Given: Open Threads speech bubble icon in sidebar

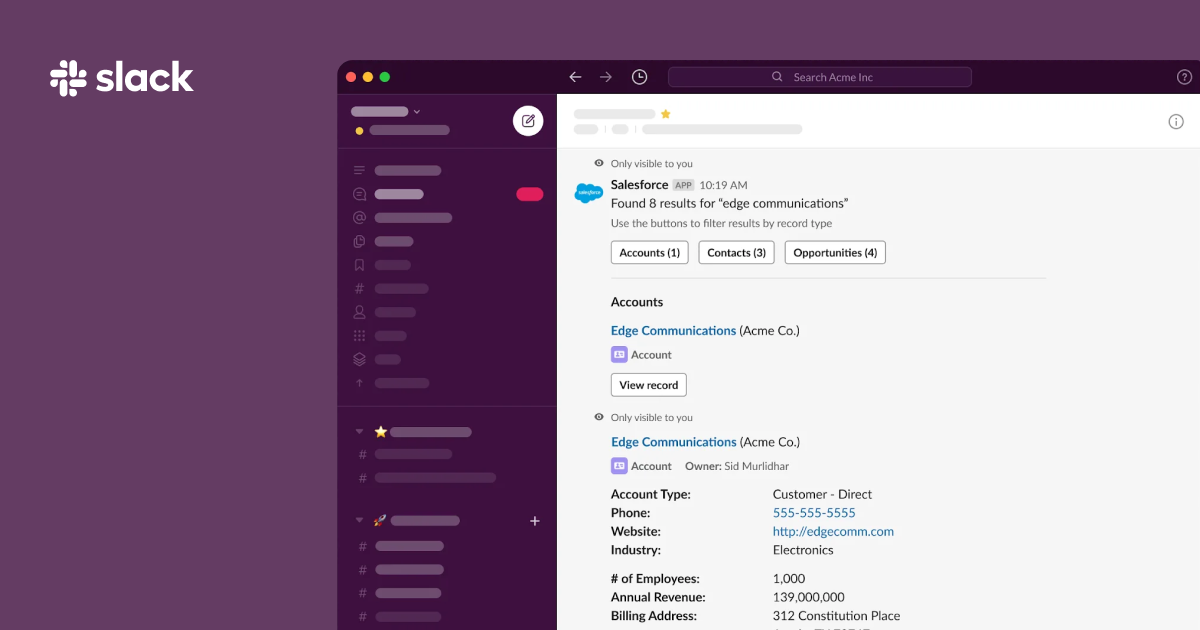Looking at the screenshot, I should pyautogui.click(x=359, y=194).
